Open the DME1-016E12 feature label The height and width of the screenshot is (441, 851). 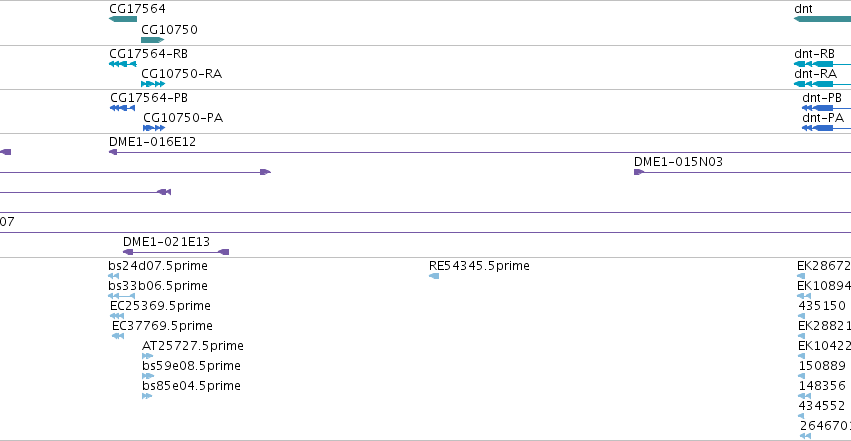coord(153,142)
